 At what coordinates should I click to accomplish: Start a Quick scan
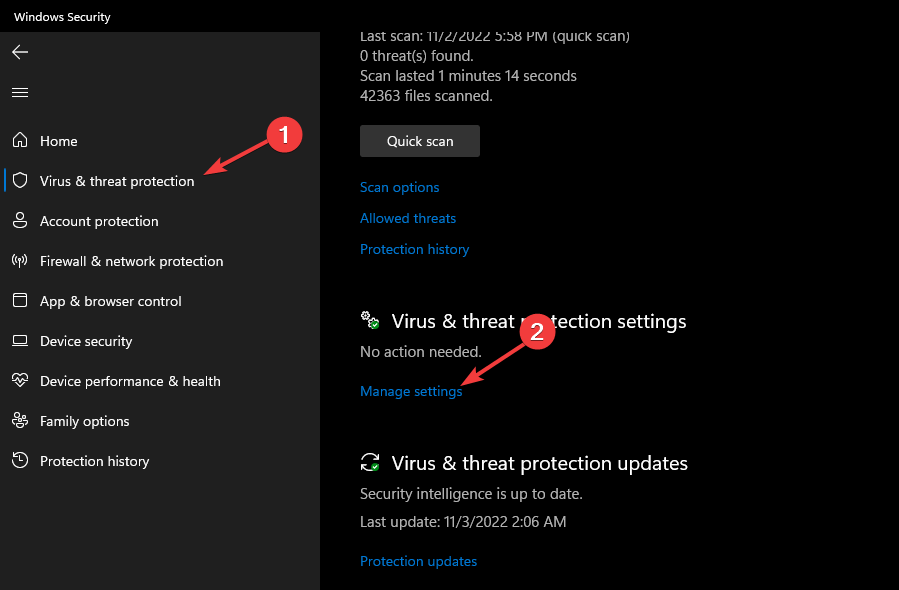point(420,141)
